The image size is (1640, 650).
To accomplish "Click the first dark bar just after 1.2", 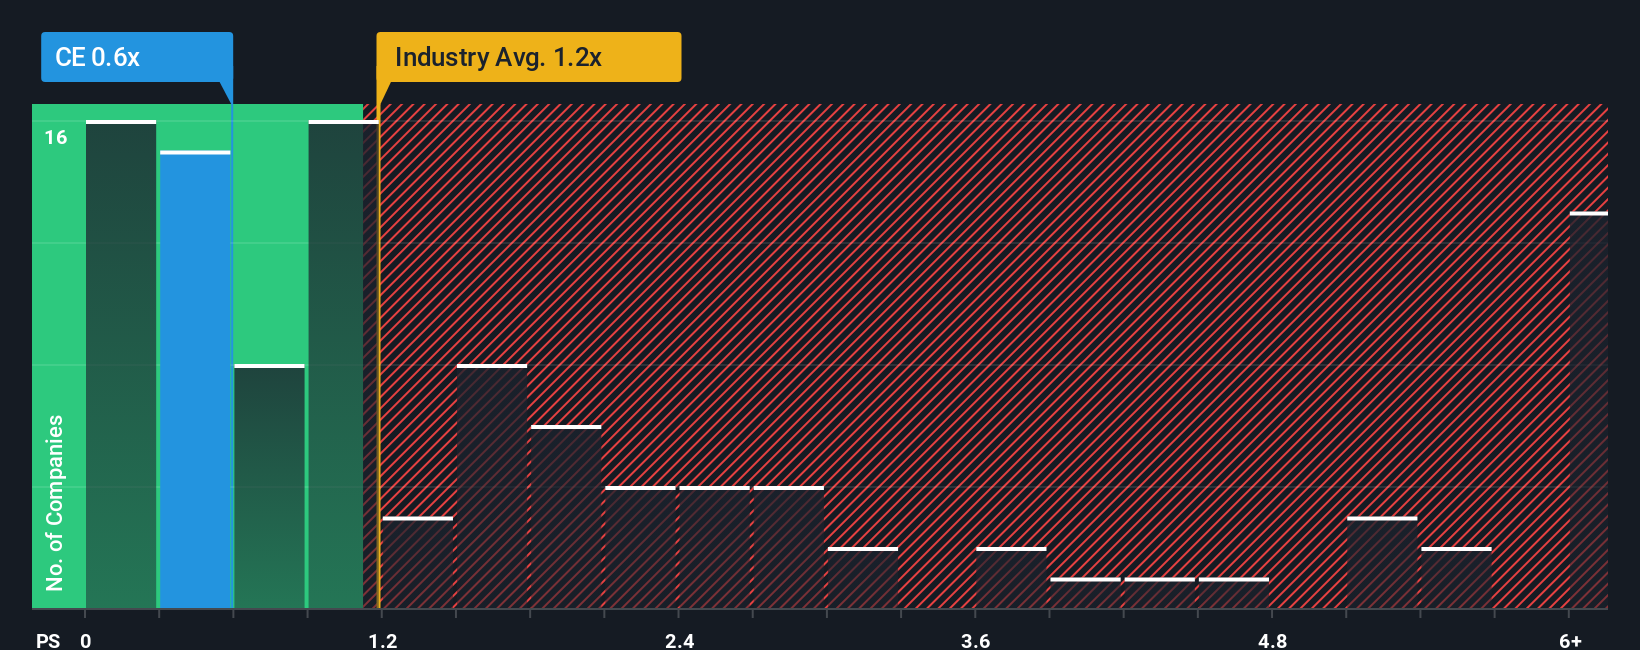I will coord(418,562).
